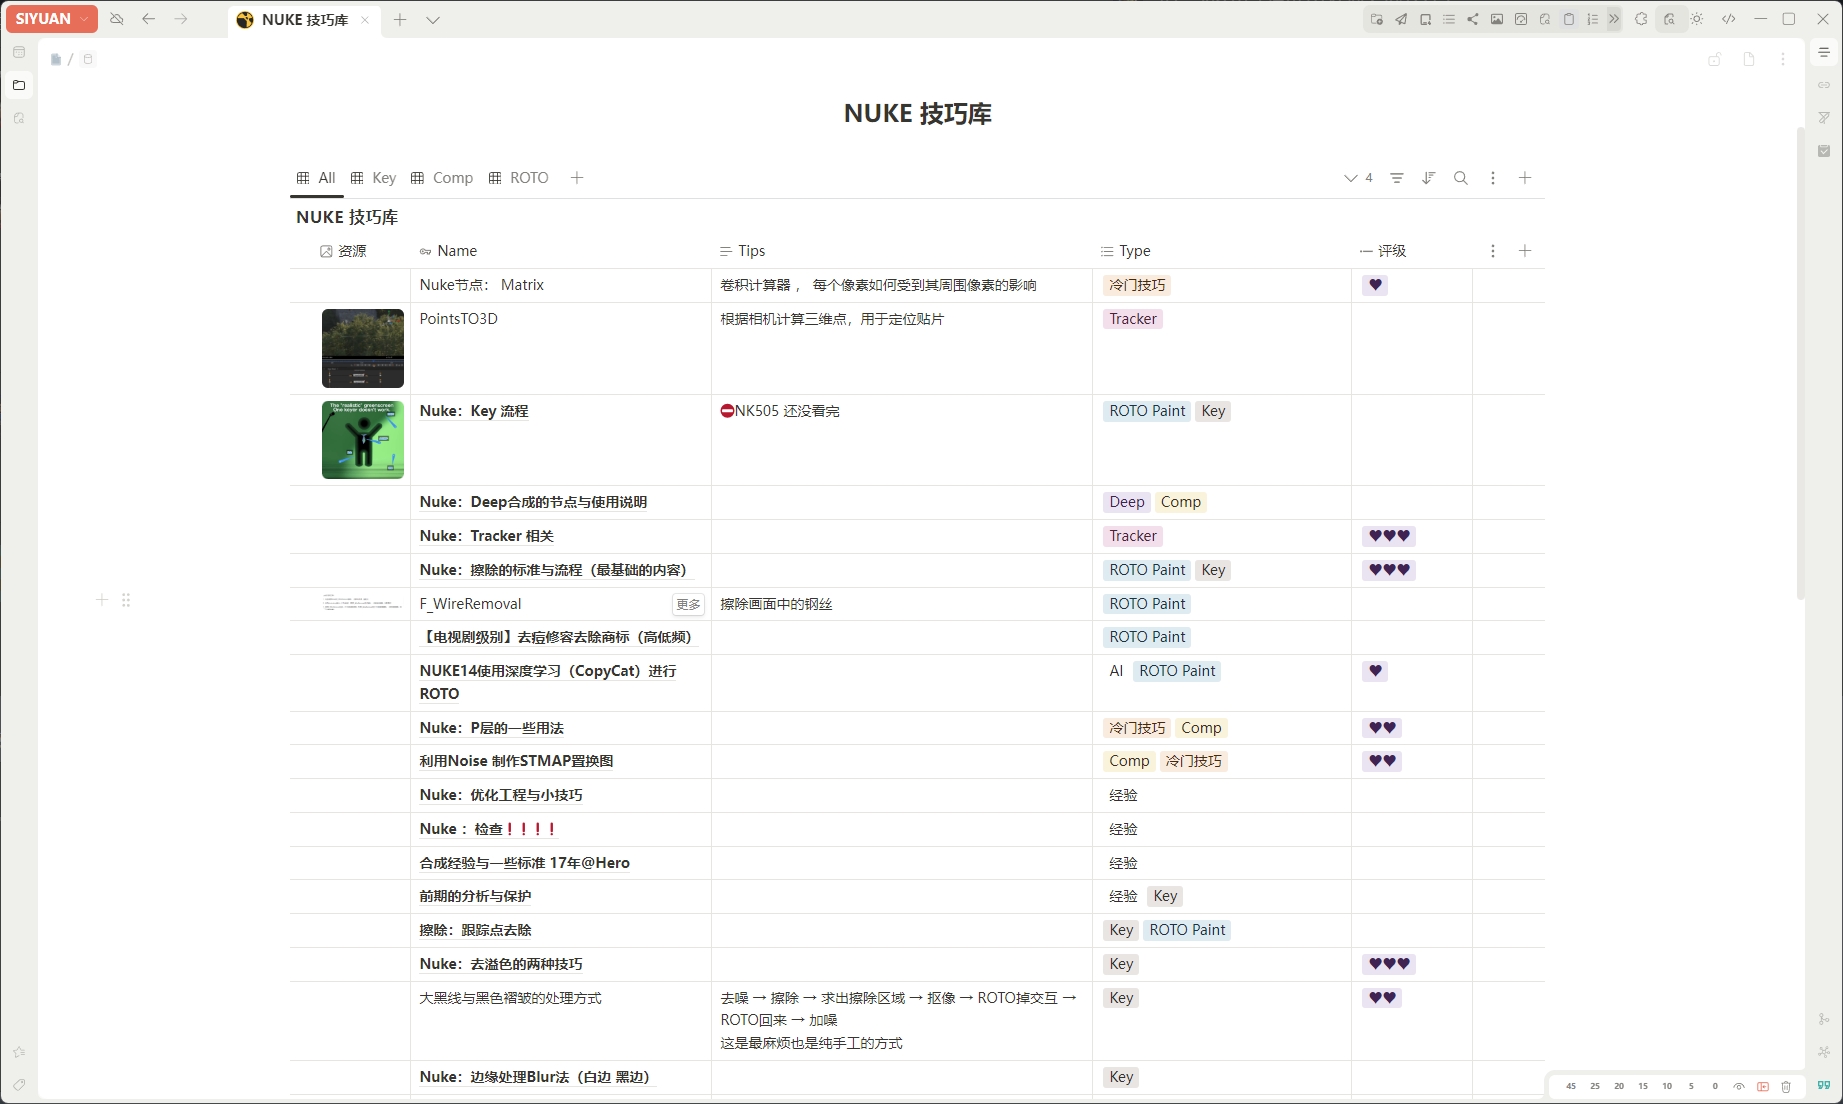
Task: Click the trash icon in status bar
Action: point(1786,1086)
